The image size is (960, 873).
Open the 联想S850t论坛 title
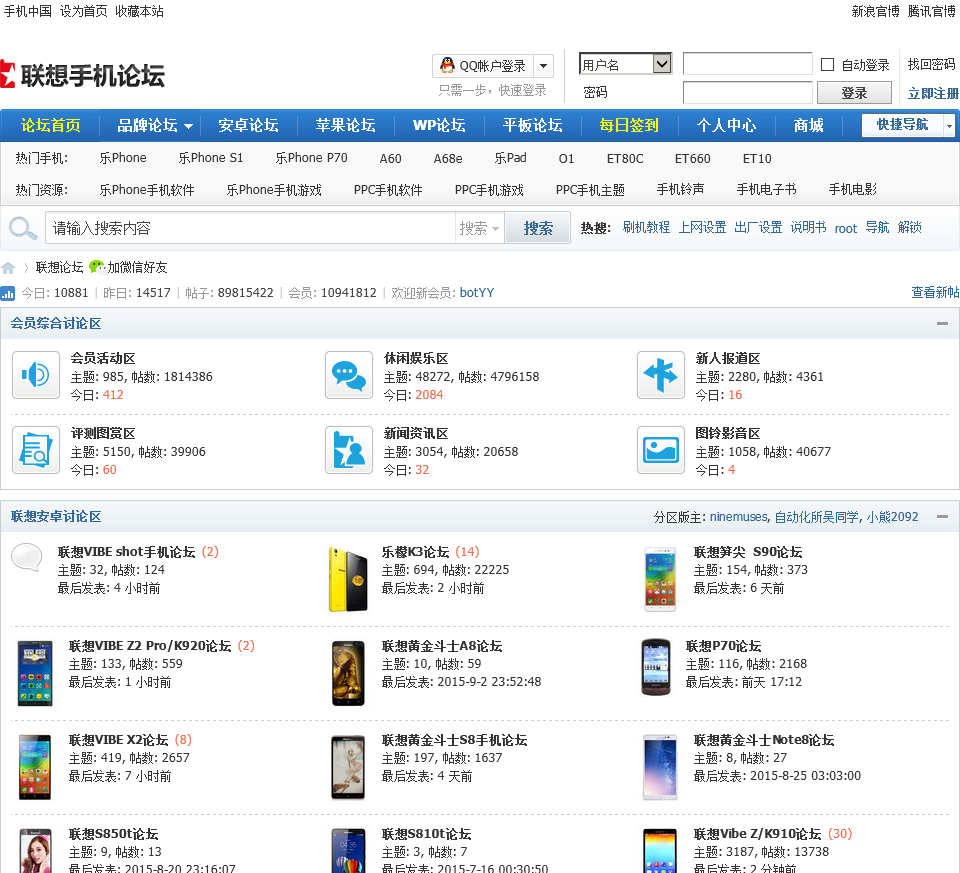pos(113,834)
